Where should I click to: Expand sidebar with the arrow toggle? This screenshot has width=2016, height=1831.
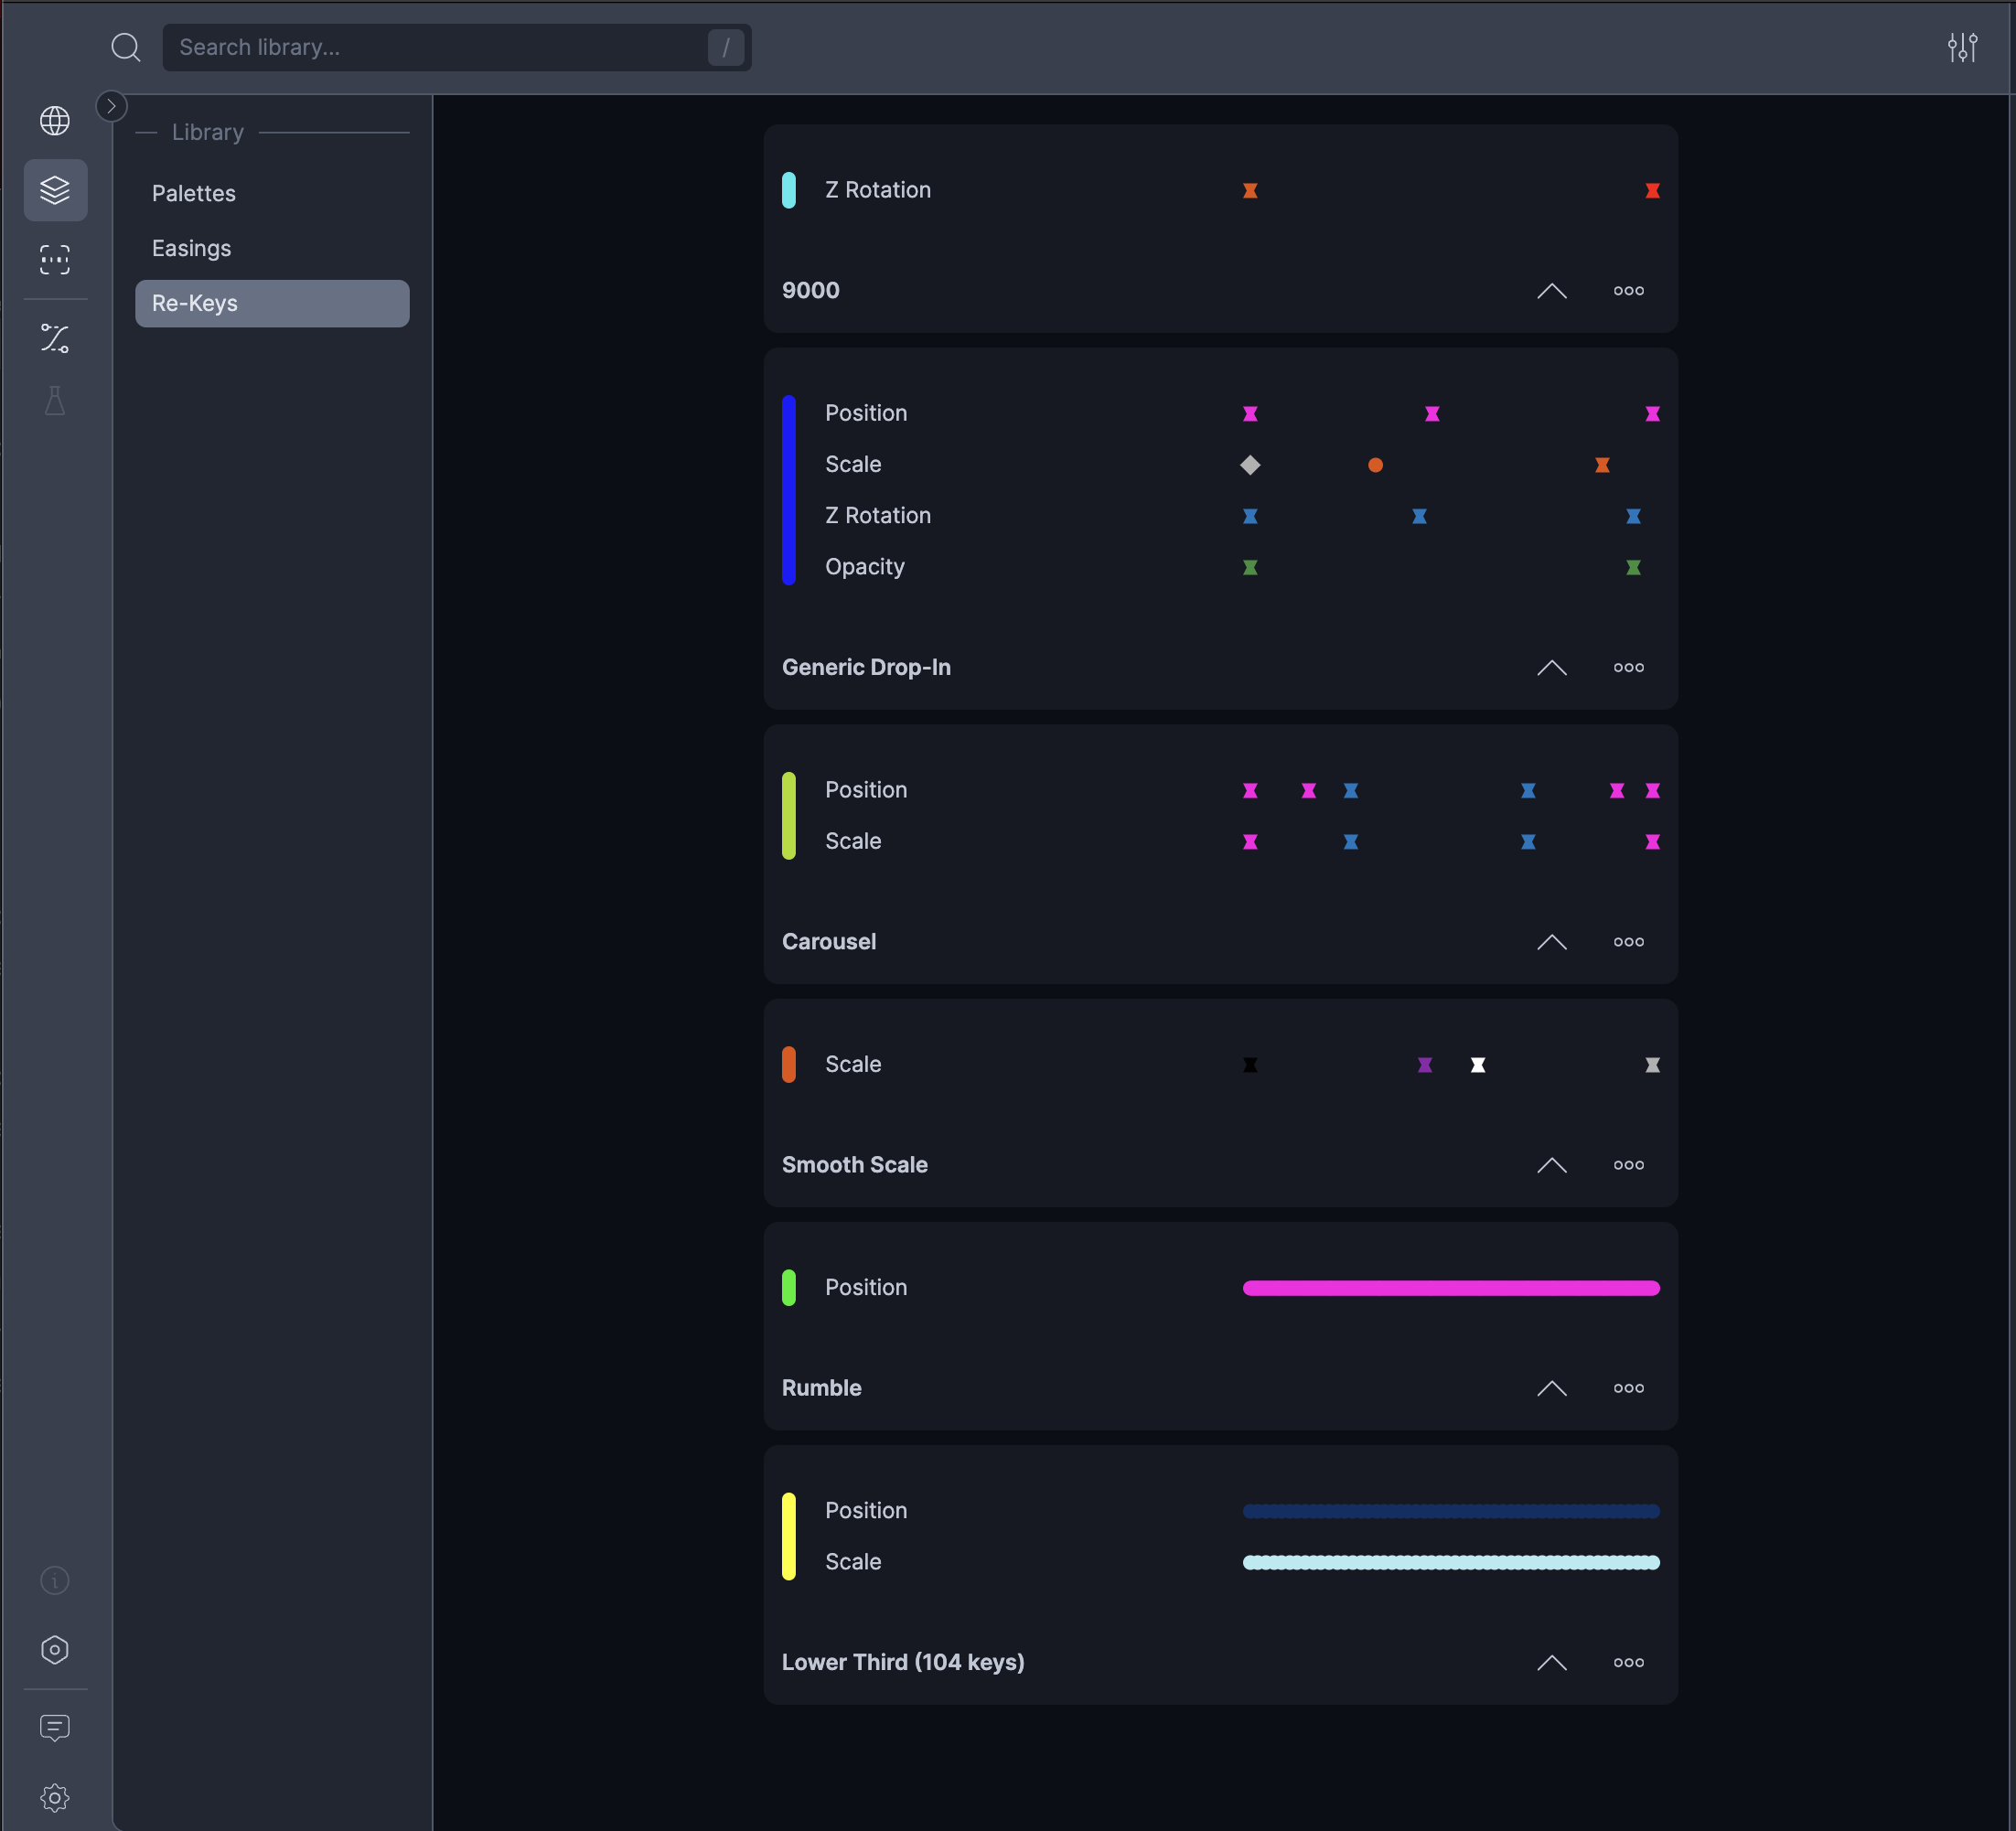coord(111,106)
